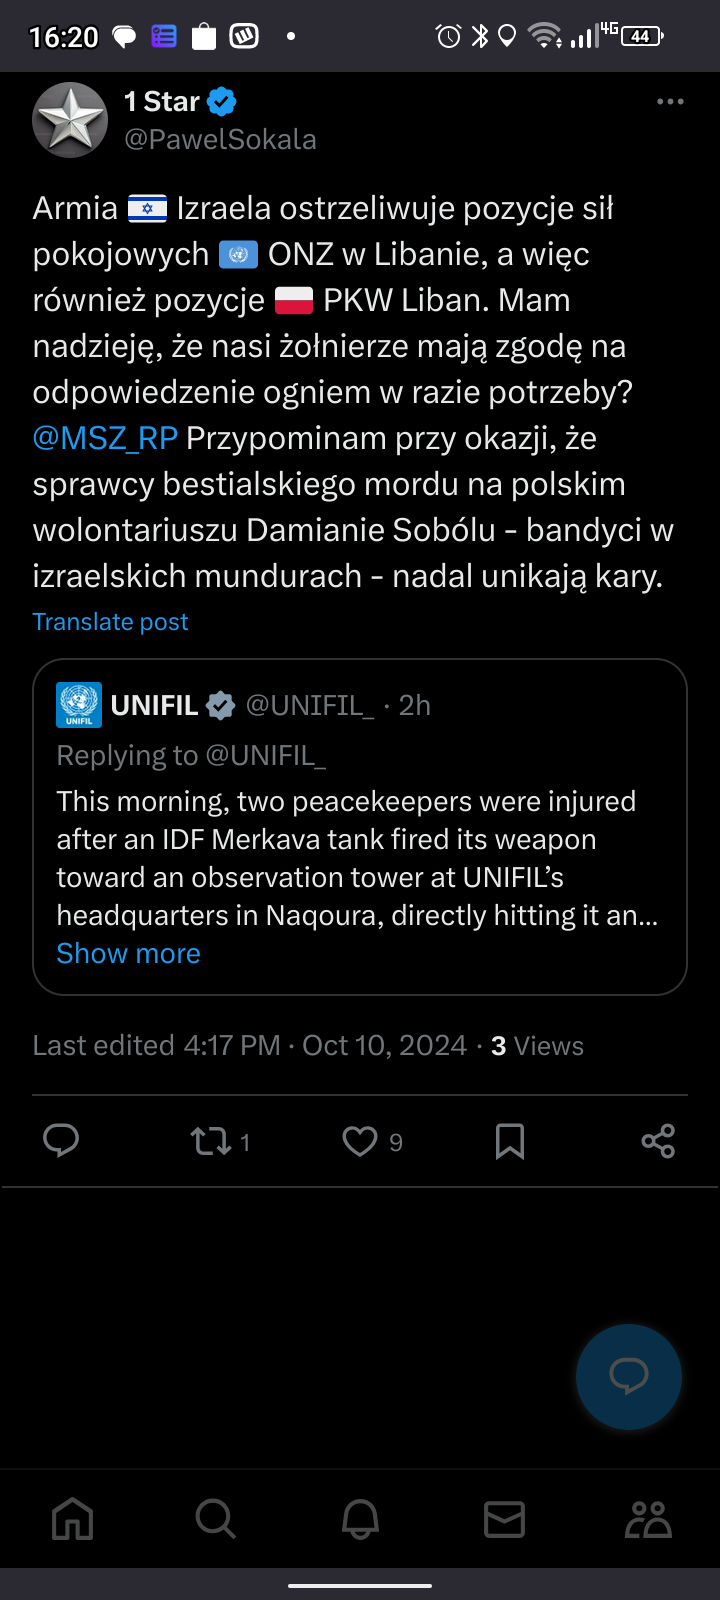Open the 1 Star profile avatar
This screenshot has width=720, height=1600.
[70, 120]
